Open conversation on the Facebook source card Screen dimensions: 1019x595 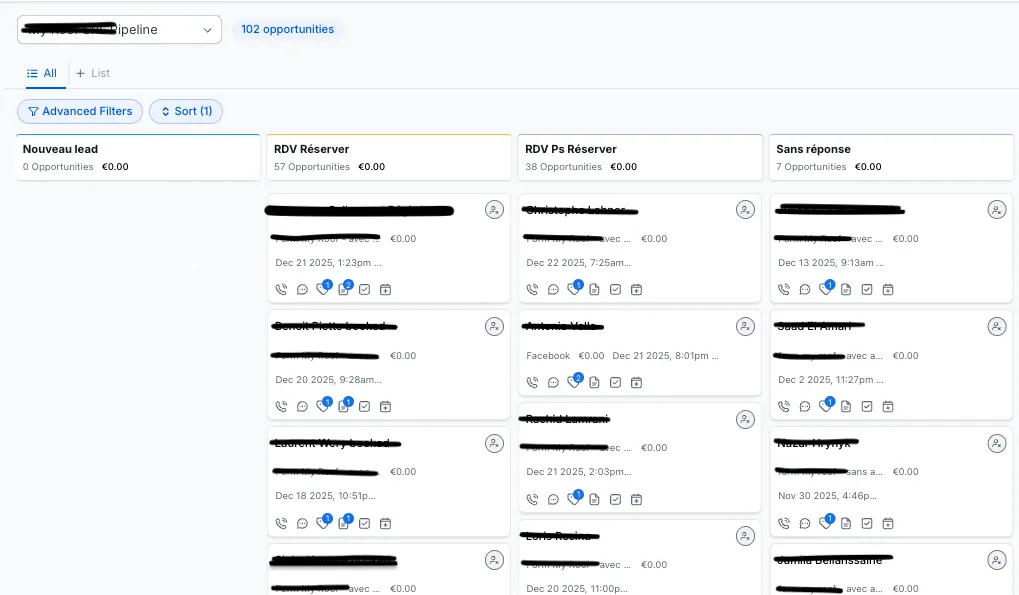[553, 383]
